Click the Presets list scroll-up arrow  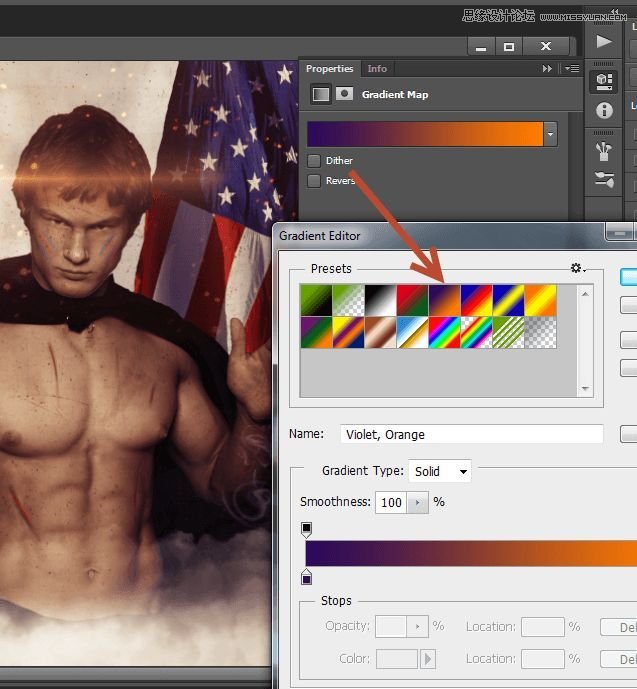point(585,294)
